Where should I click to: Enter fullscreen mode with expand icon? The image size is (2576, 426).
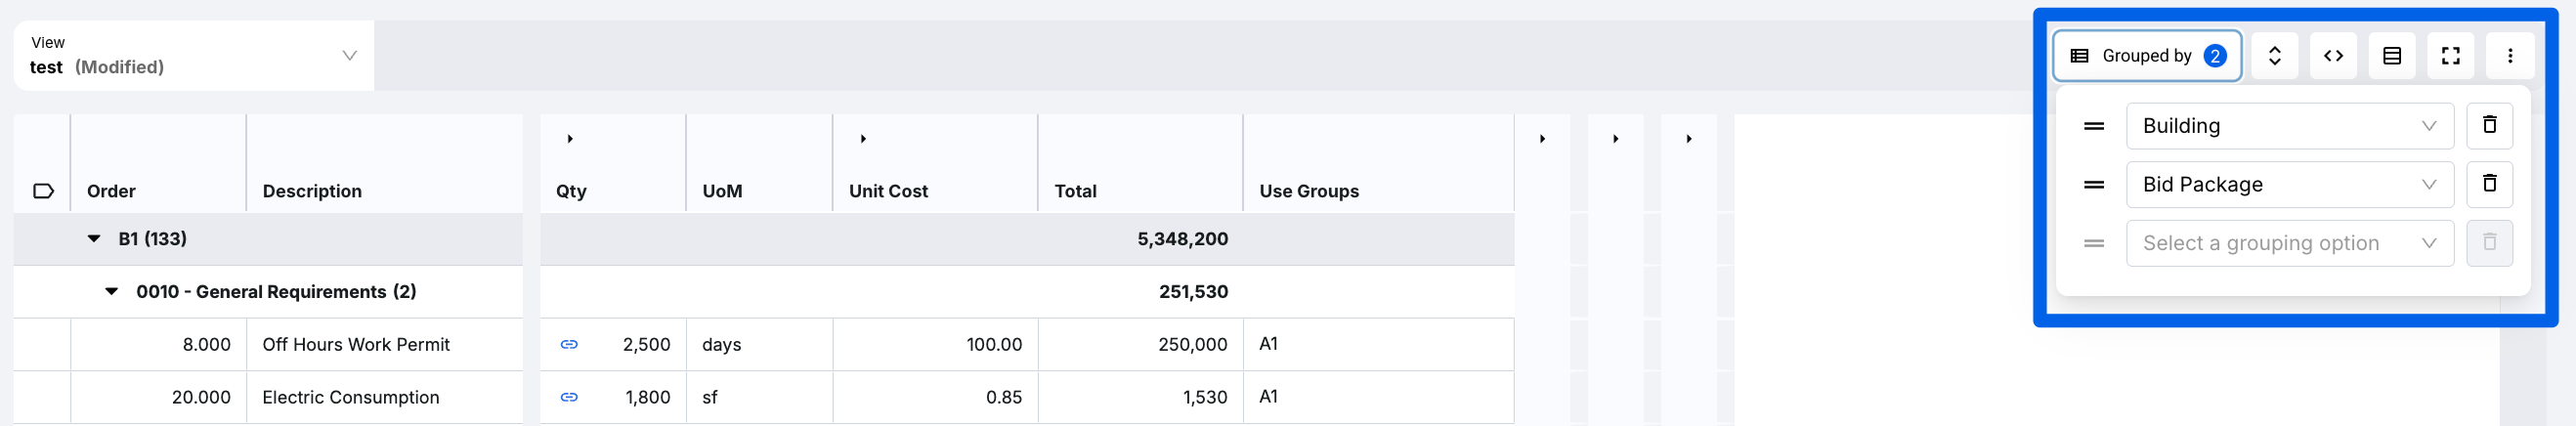pyautogui.click(x=2451, y=56)
